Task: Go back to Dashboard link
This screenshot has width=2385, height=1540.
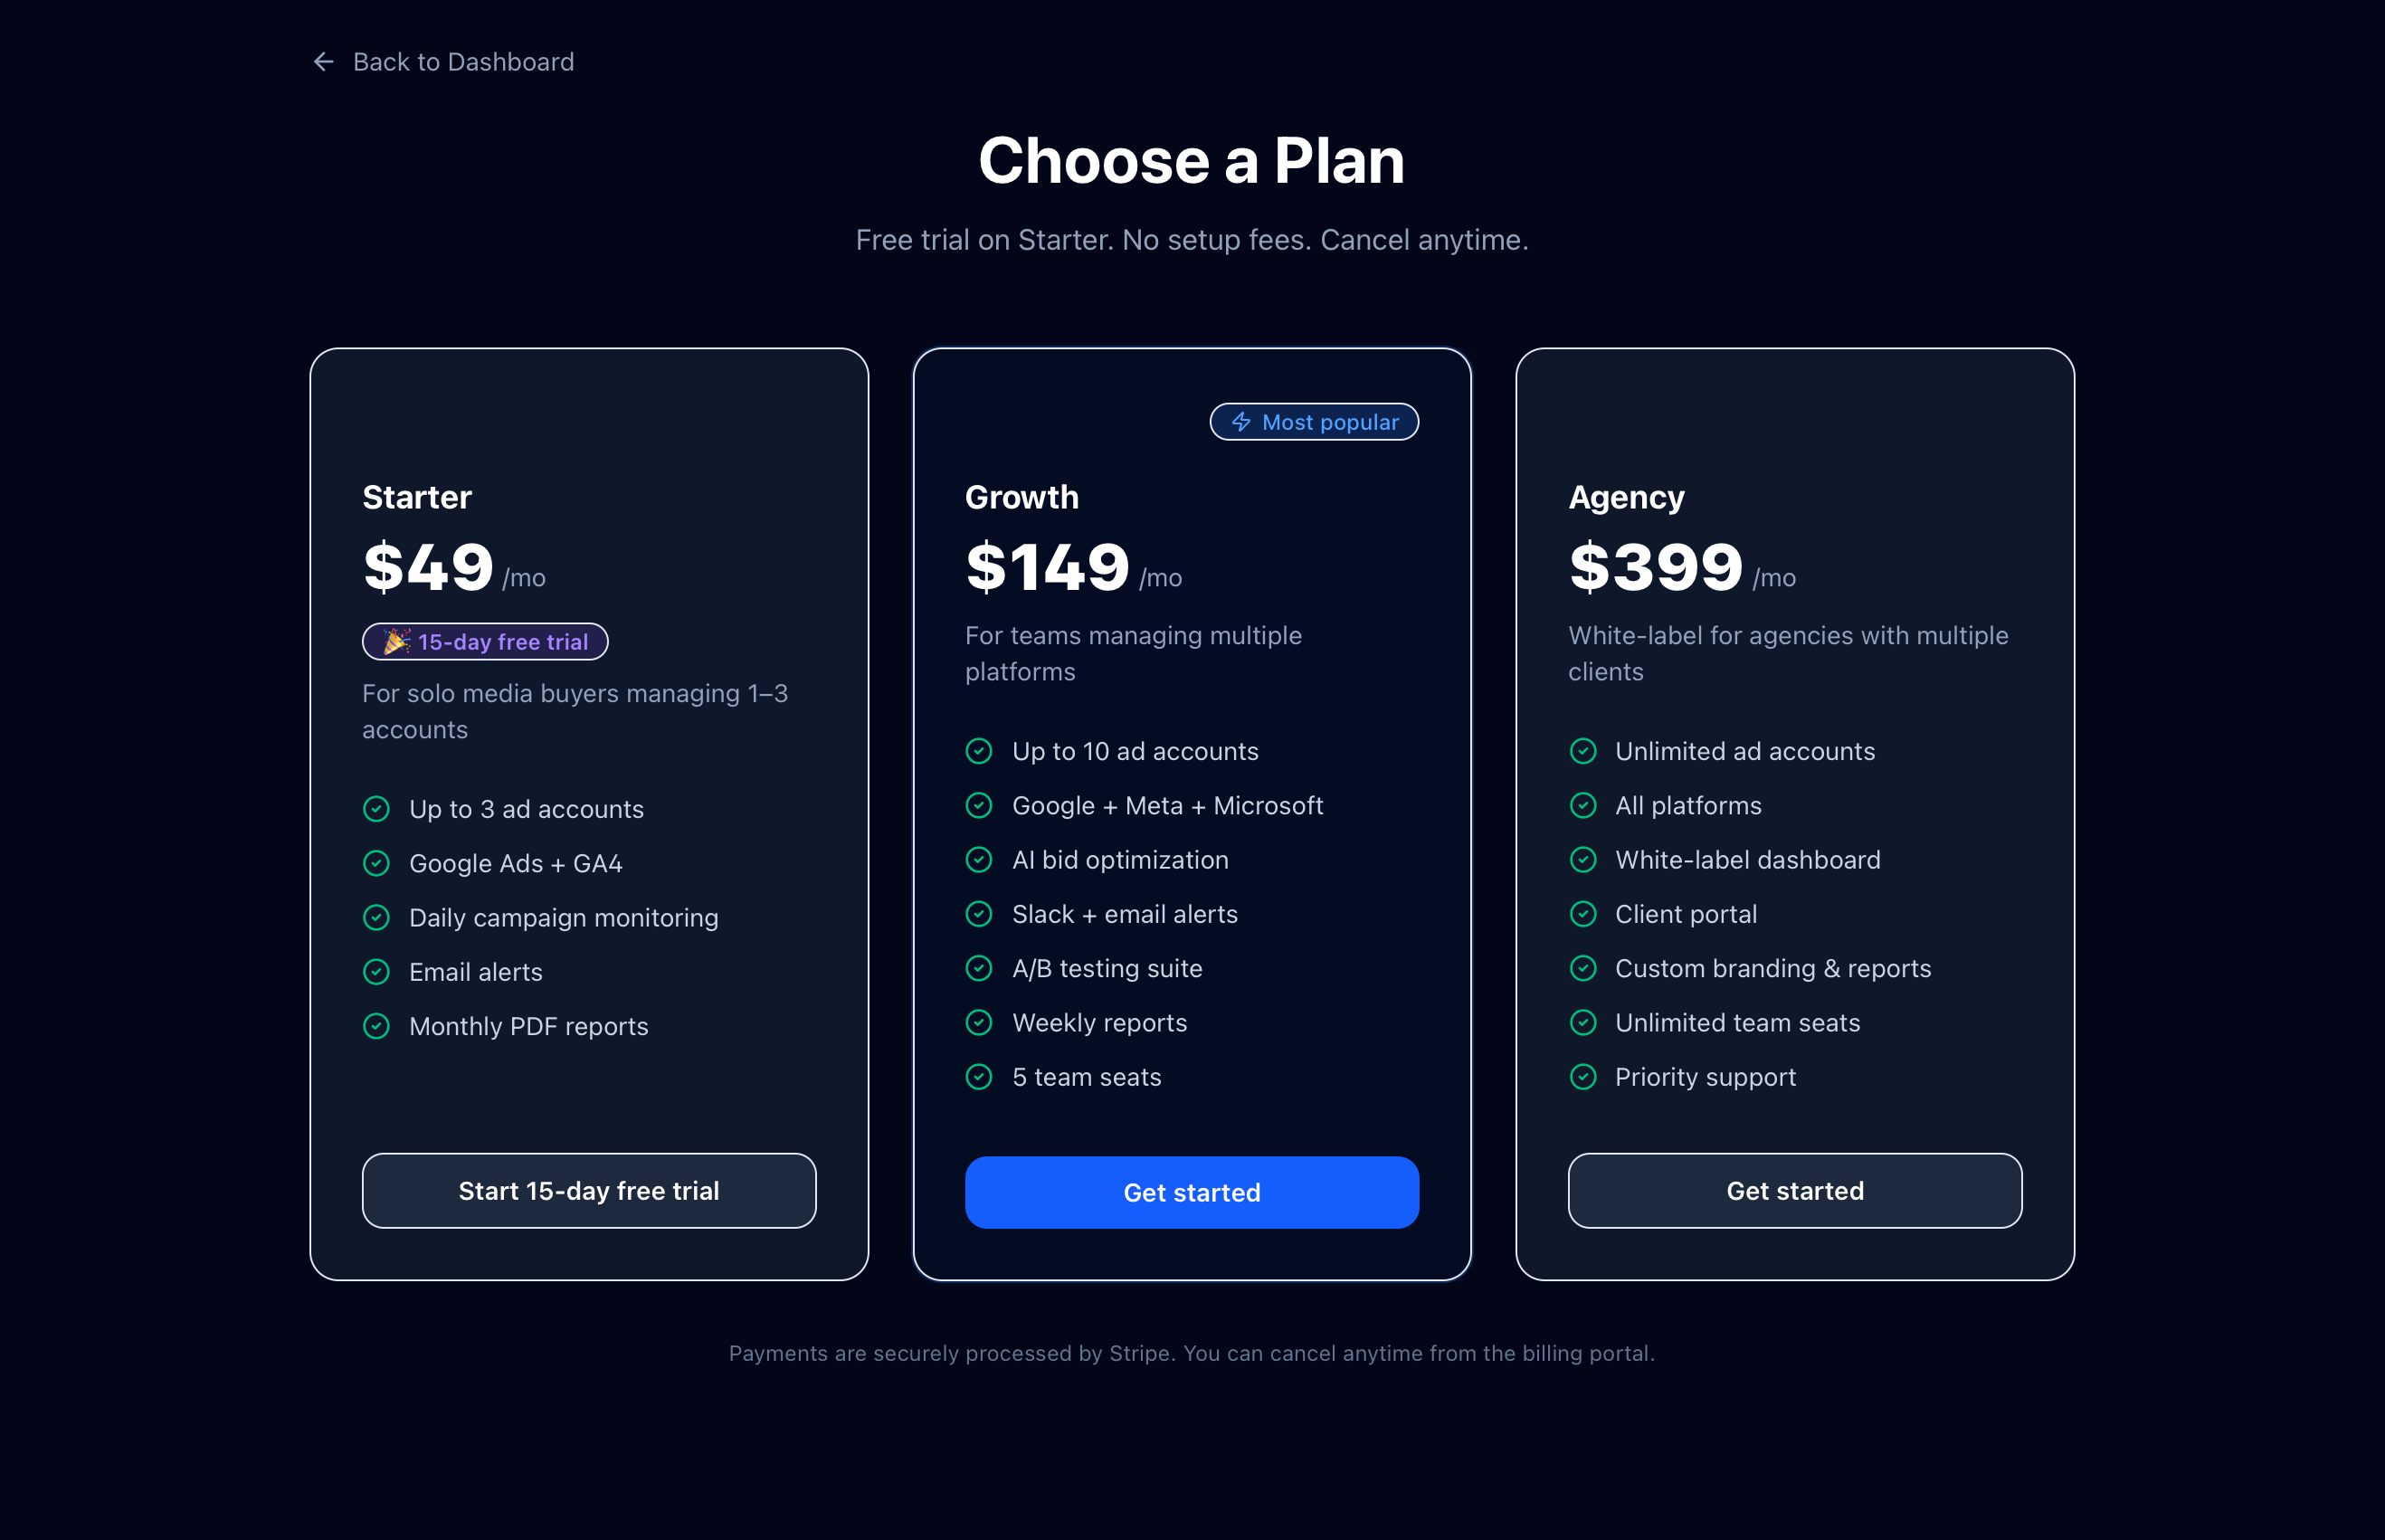Action: pos(463,62)
